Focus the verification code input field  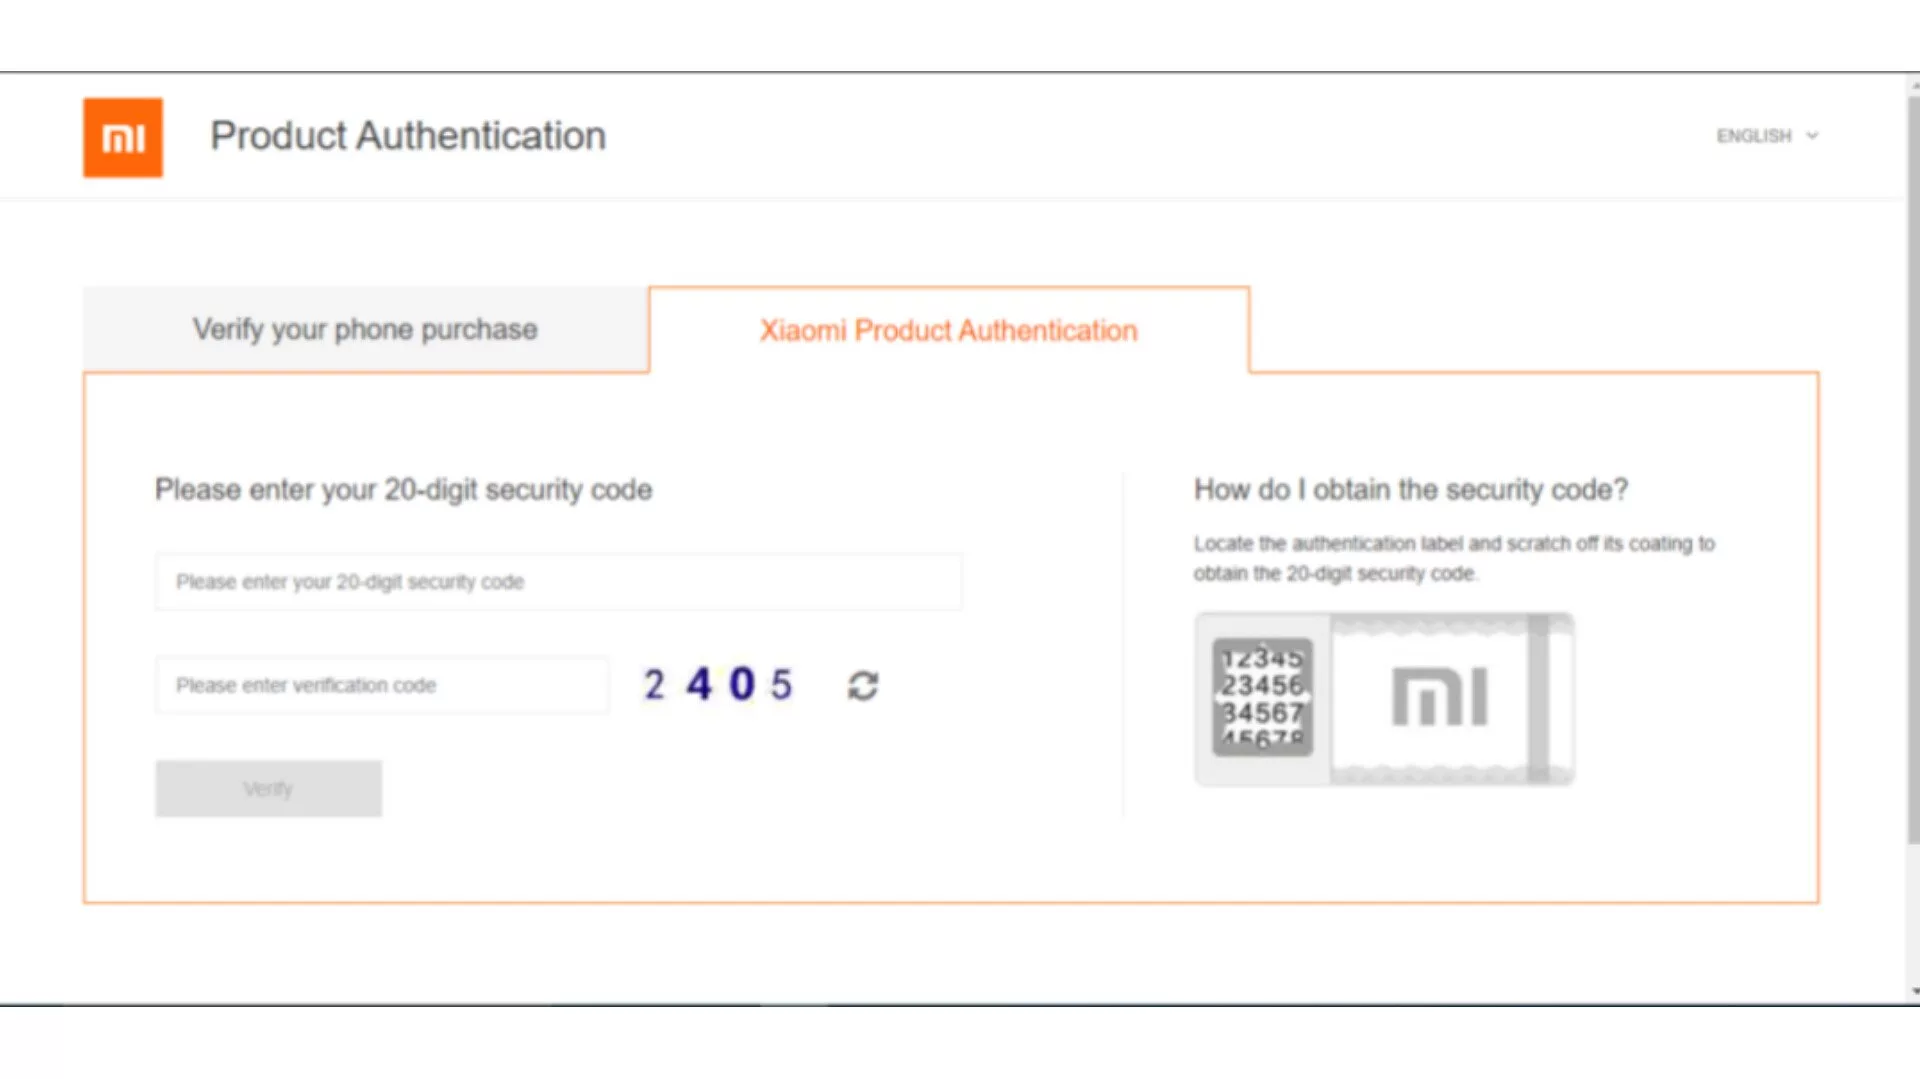pyautogui.click(x=382, y=686)
